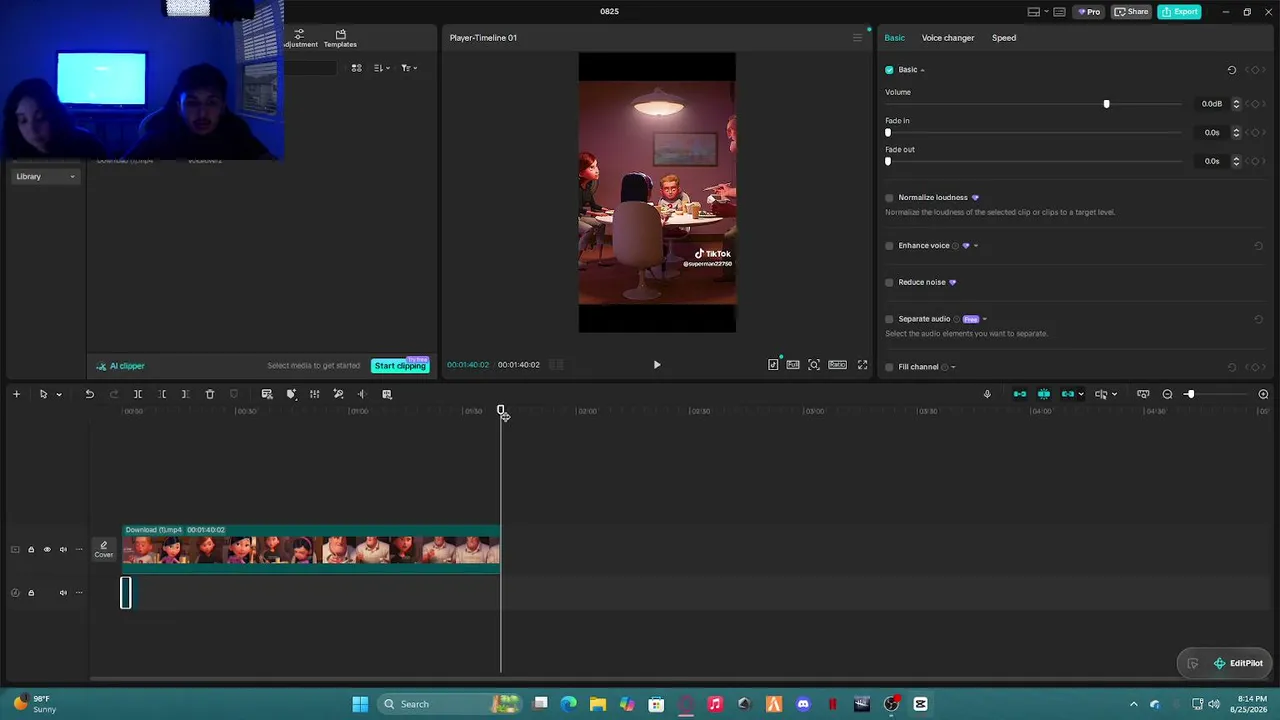Mute the audio track speaker
The width and height of the screenshot is (1280, 720).
[x=63, y=593]
